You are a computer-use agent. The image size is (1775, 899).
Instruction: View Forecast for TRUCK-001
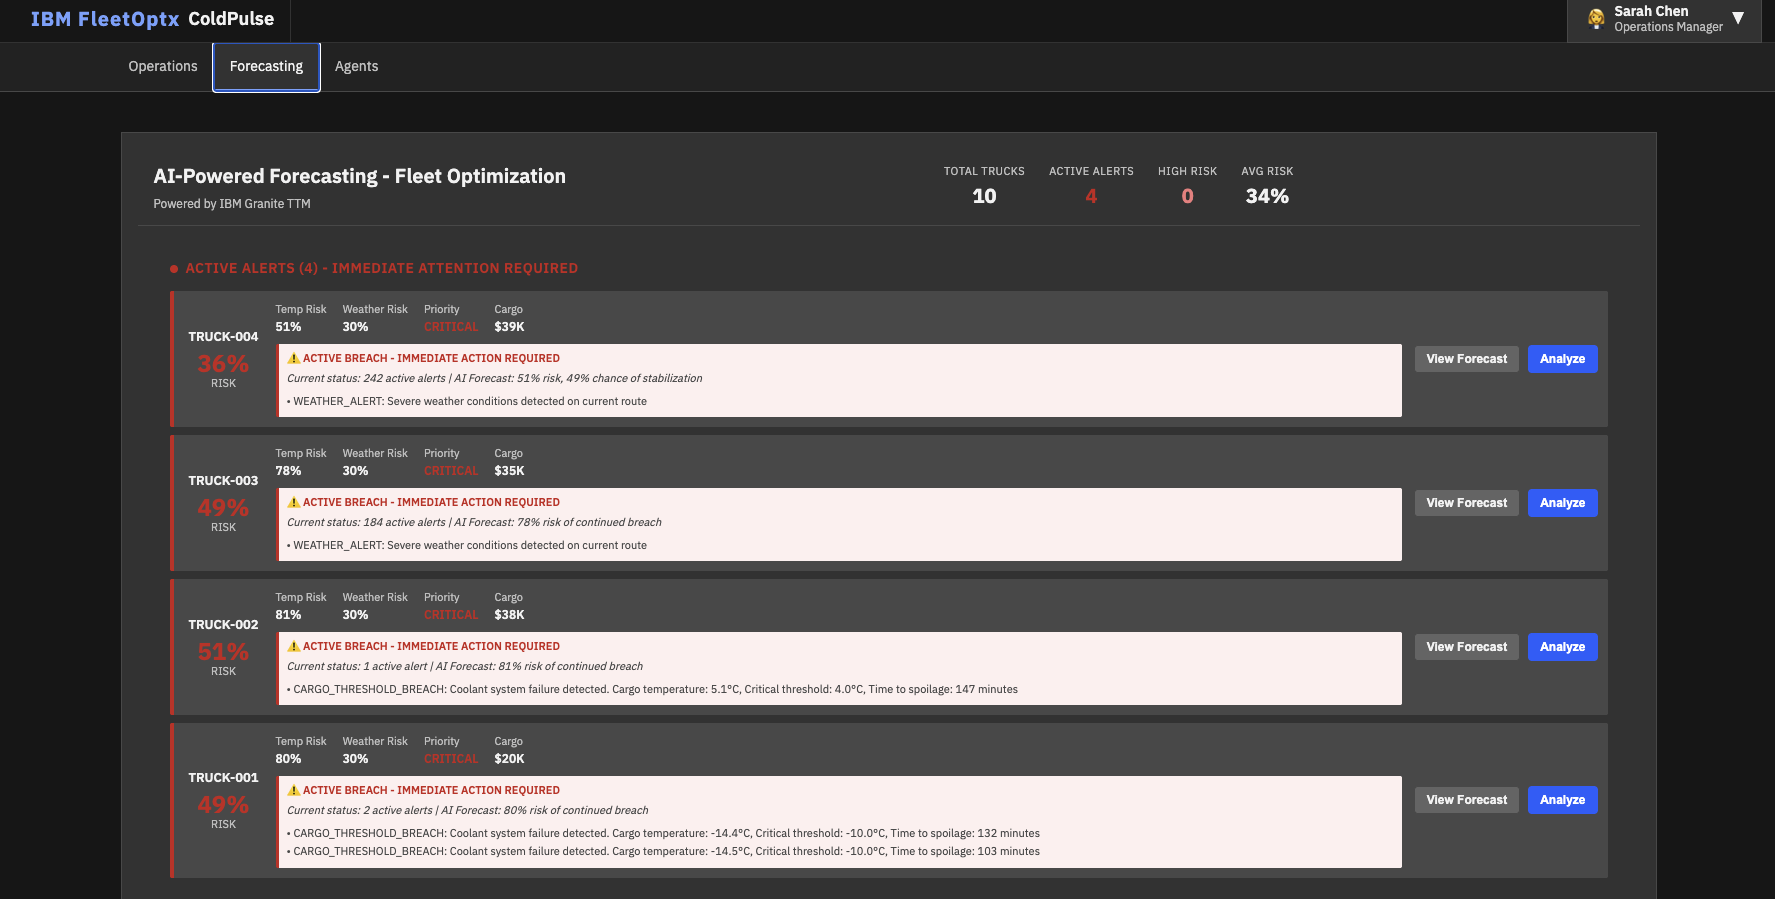coord(1467,800)
